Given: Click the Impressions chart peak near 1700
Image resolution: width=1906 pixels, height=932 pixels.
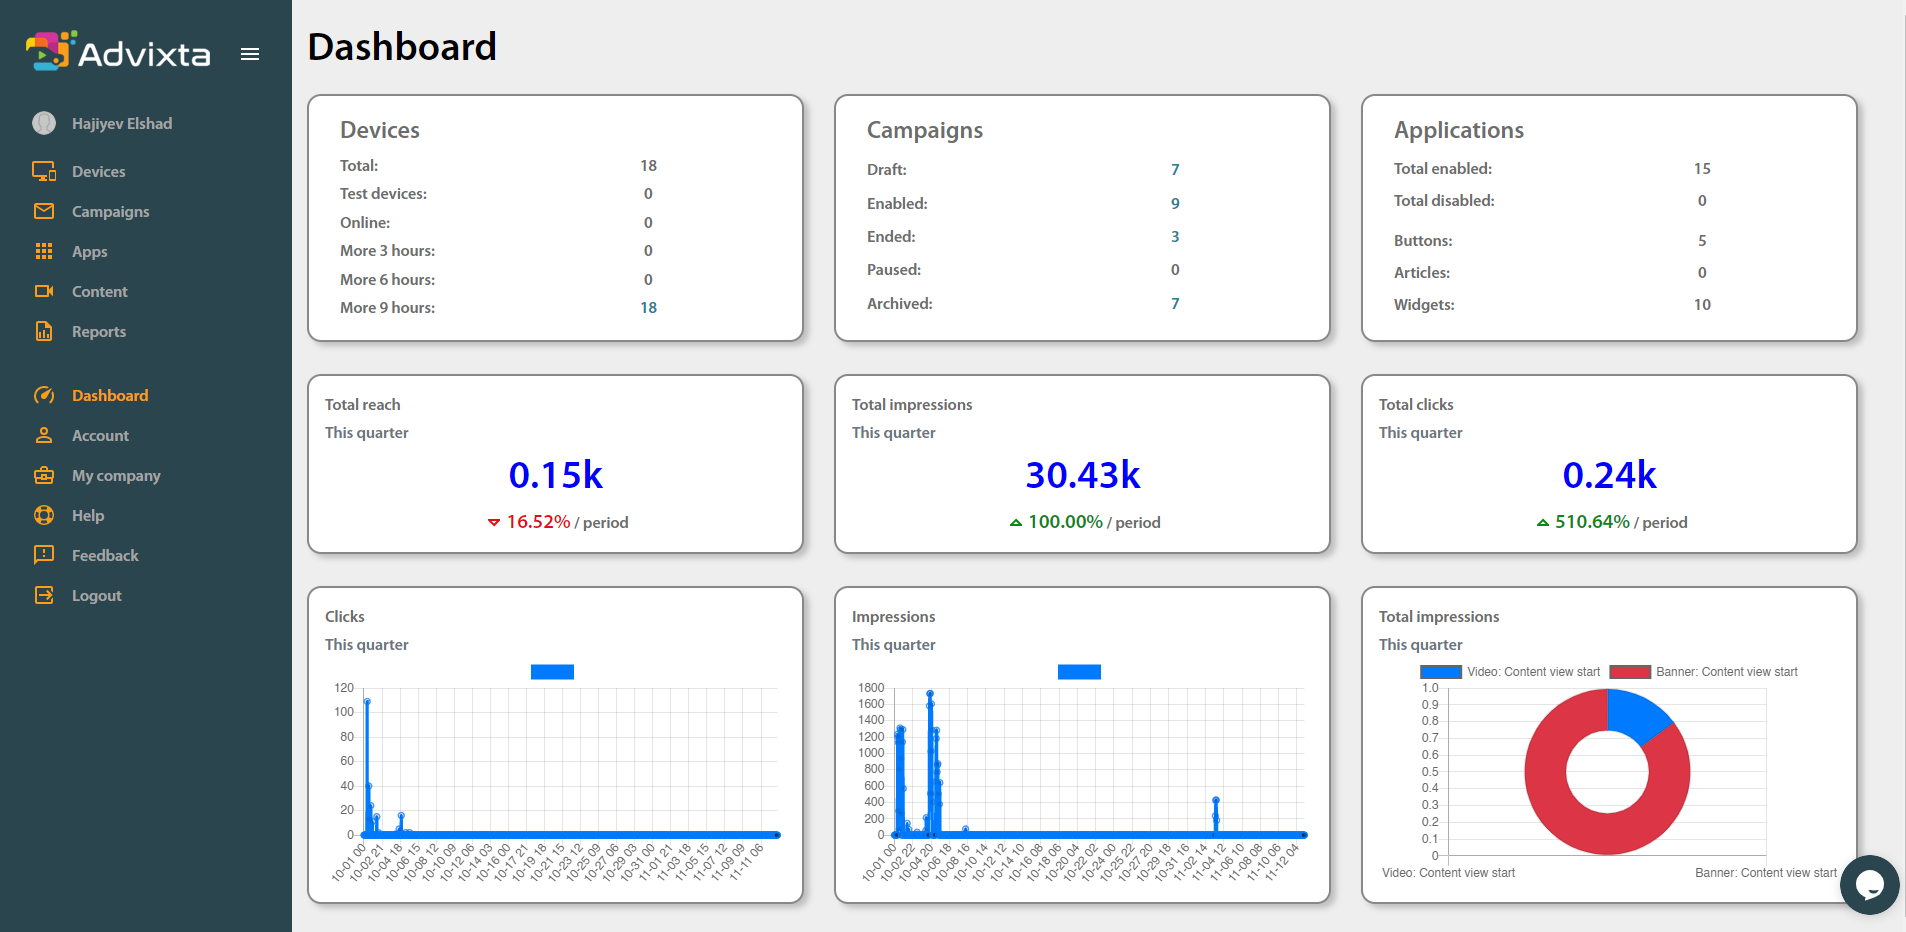Looking at the screenshot, I should coord(930,693).
